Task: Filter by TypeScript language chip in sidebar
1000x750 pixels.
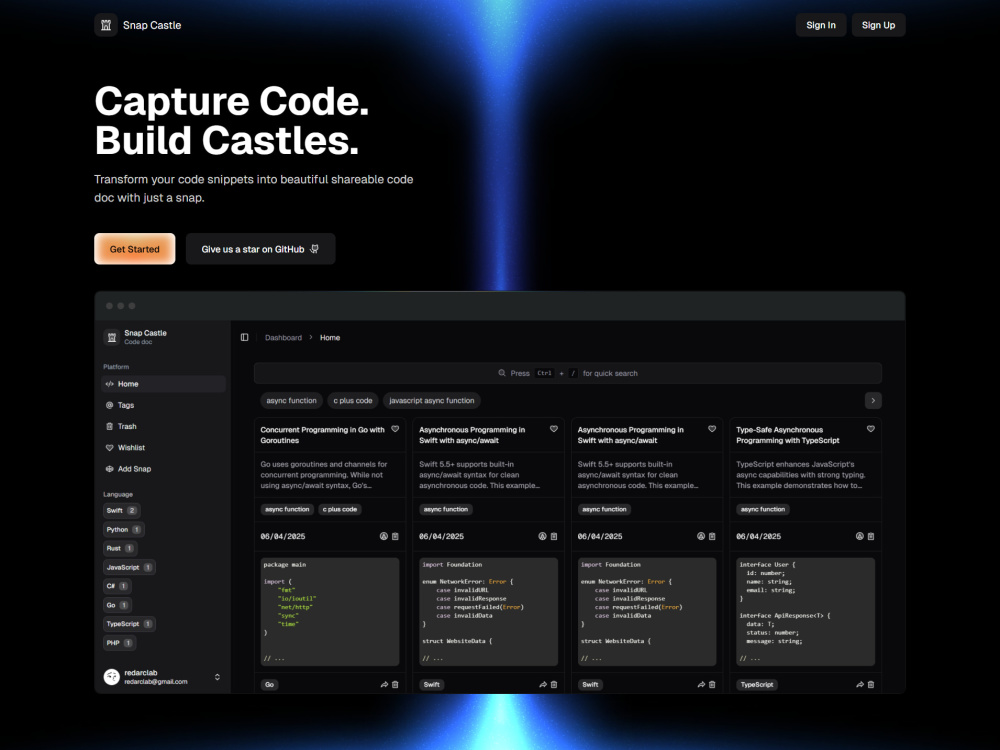Action: (x=129, y=624)
